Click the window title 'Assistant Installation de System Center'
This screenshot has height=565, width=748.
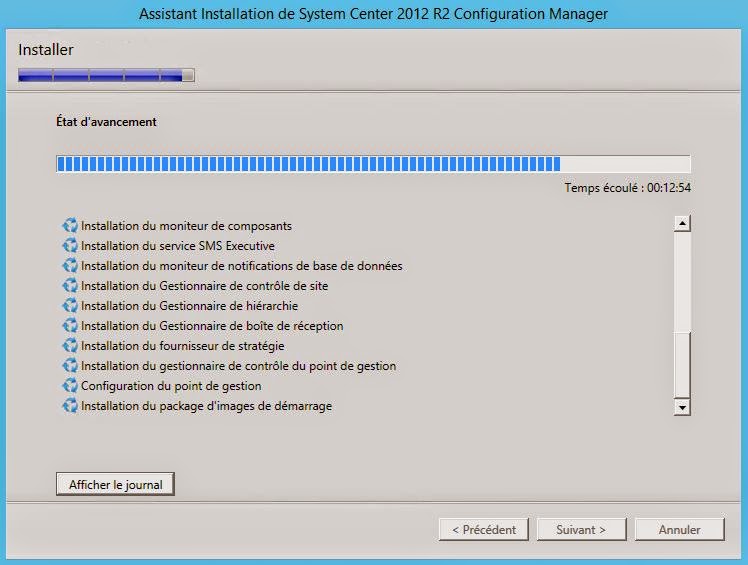(374, 14)
